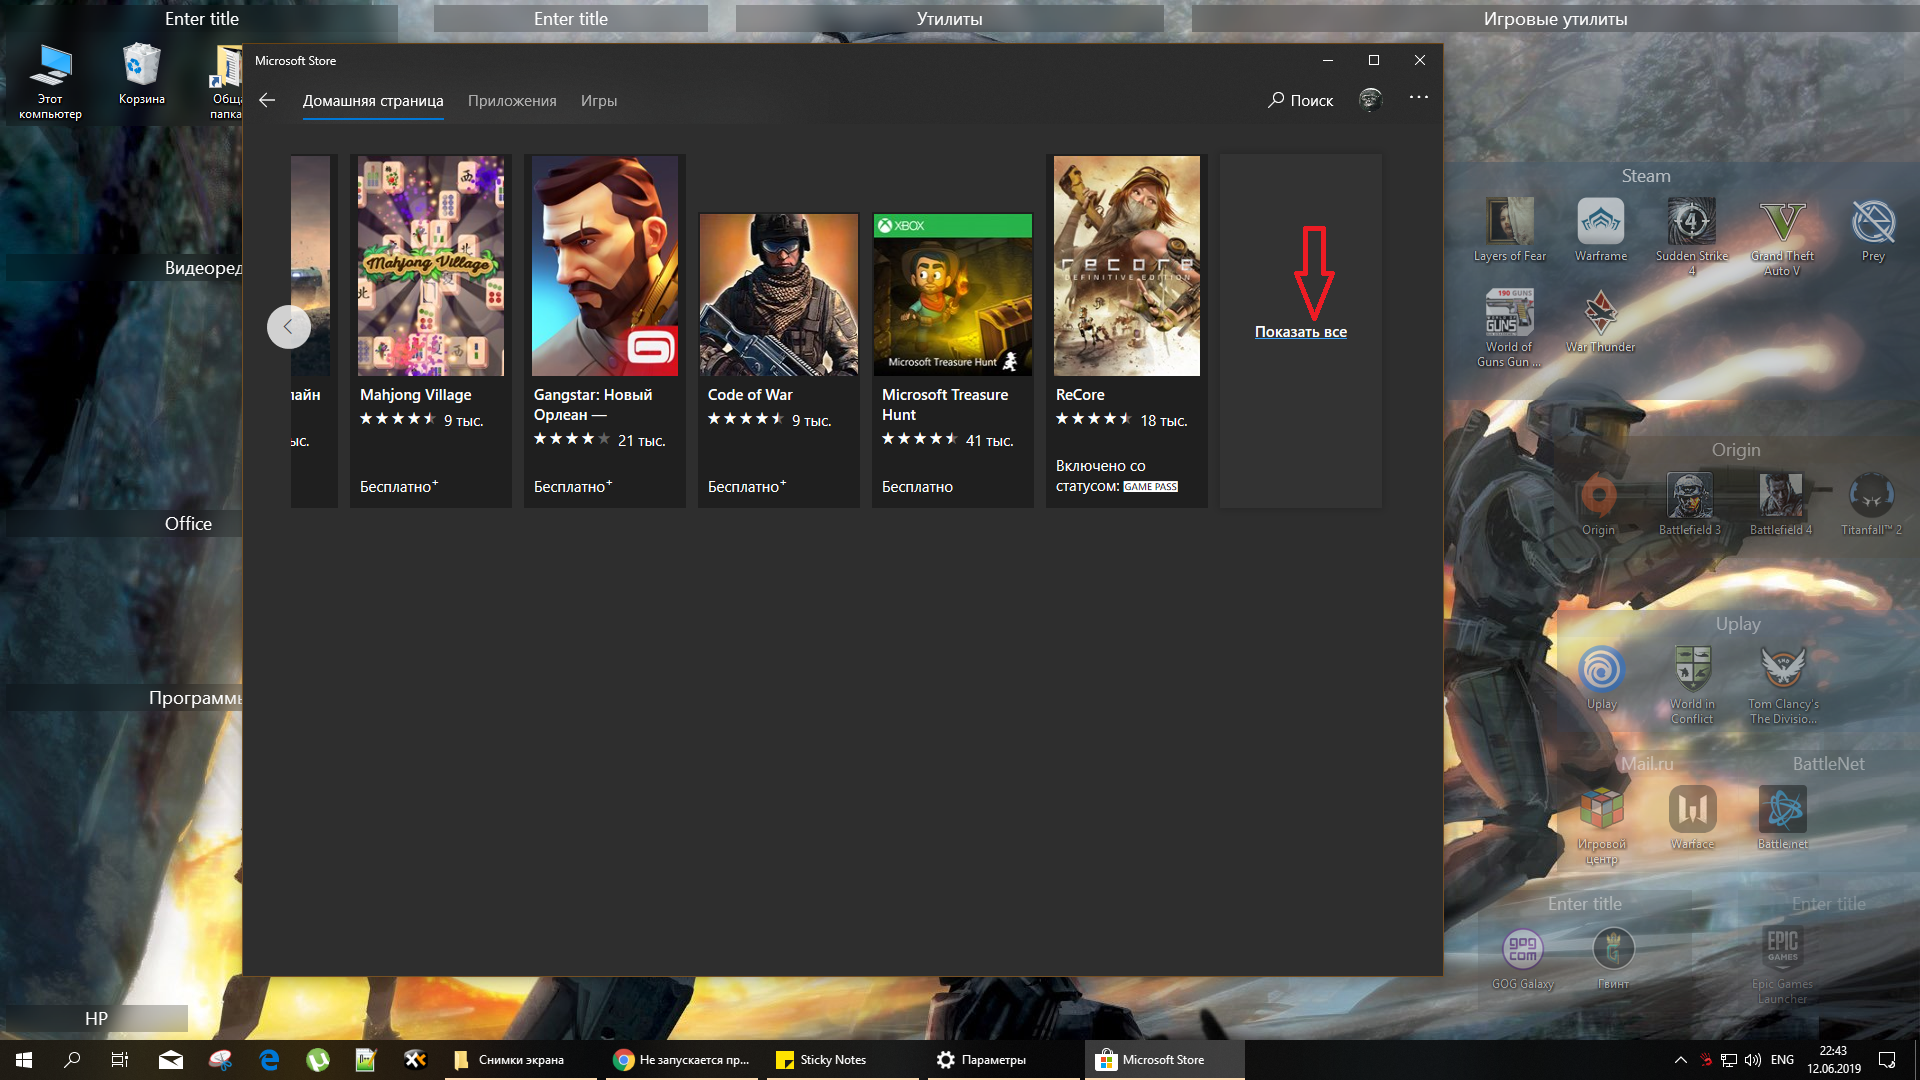Switch to the Приложения tab
The height and width of the screenshot is (1080, 1920).
pyautogui.click(x=512, y=101)
